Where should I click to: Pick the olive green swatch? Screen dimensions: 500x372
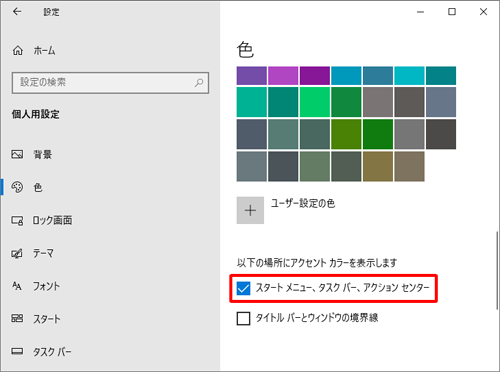(346, 134)
